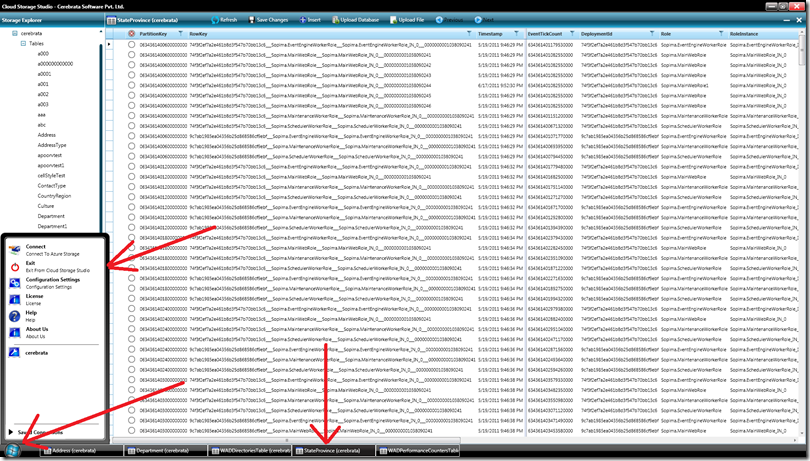Select CountryRegion table in tree
The image size is (810, 461).
coord(54,196)
